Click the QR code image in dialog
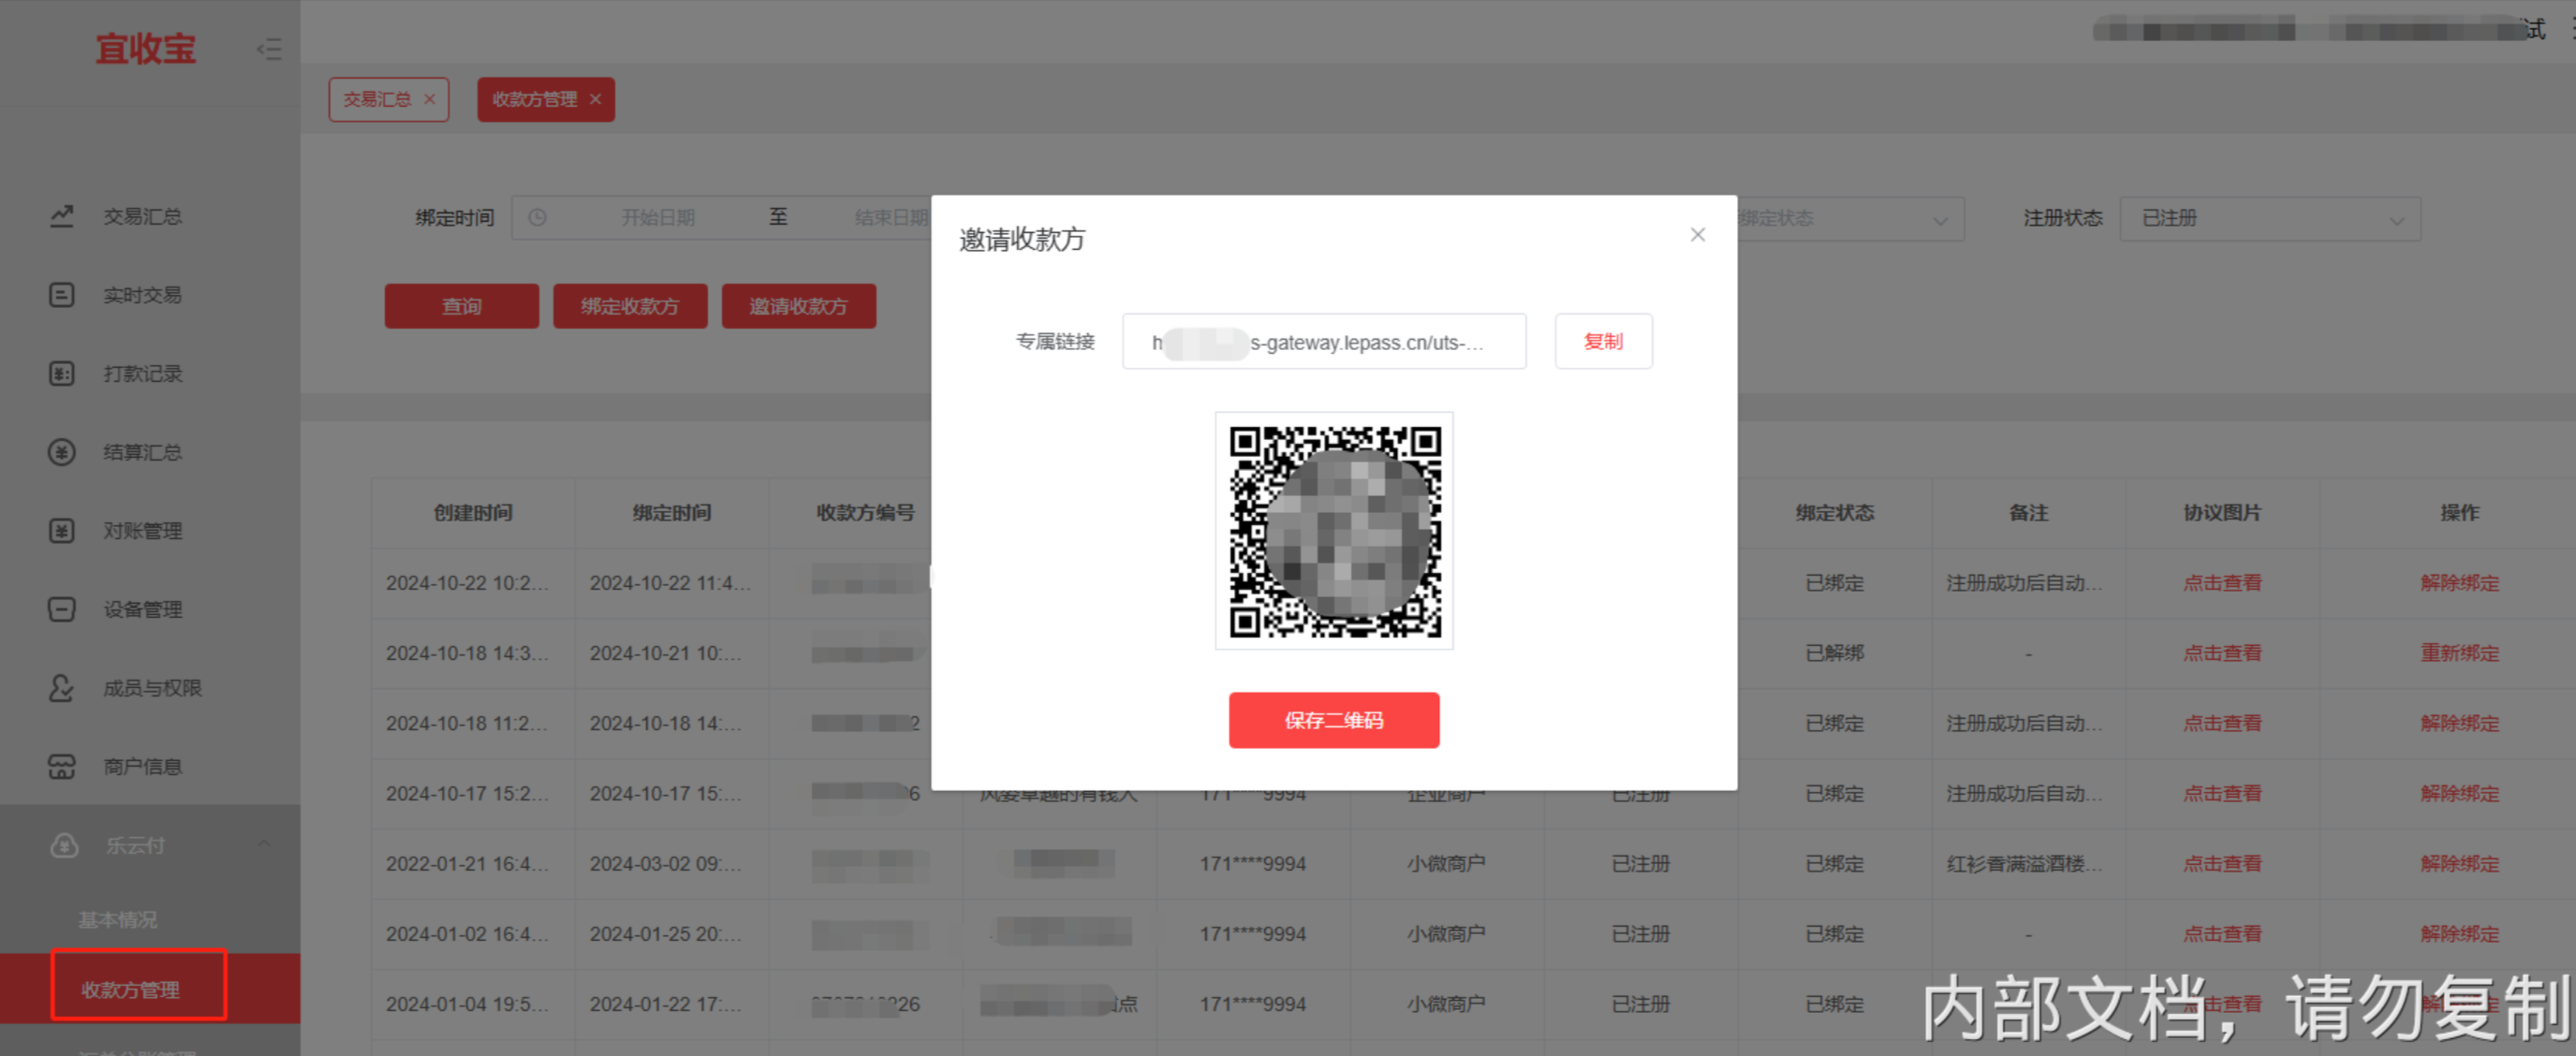The image size is (2576, 1056). [x=1334, y=531]
